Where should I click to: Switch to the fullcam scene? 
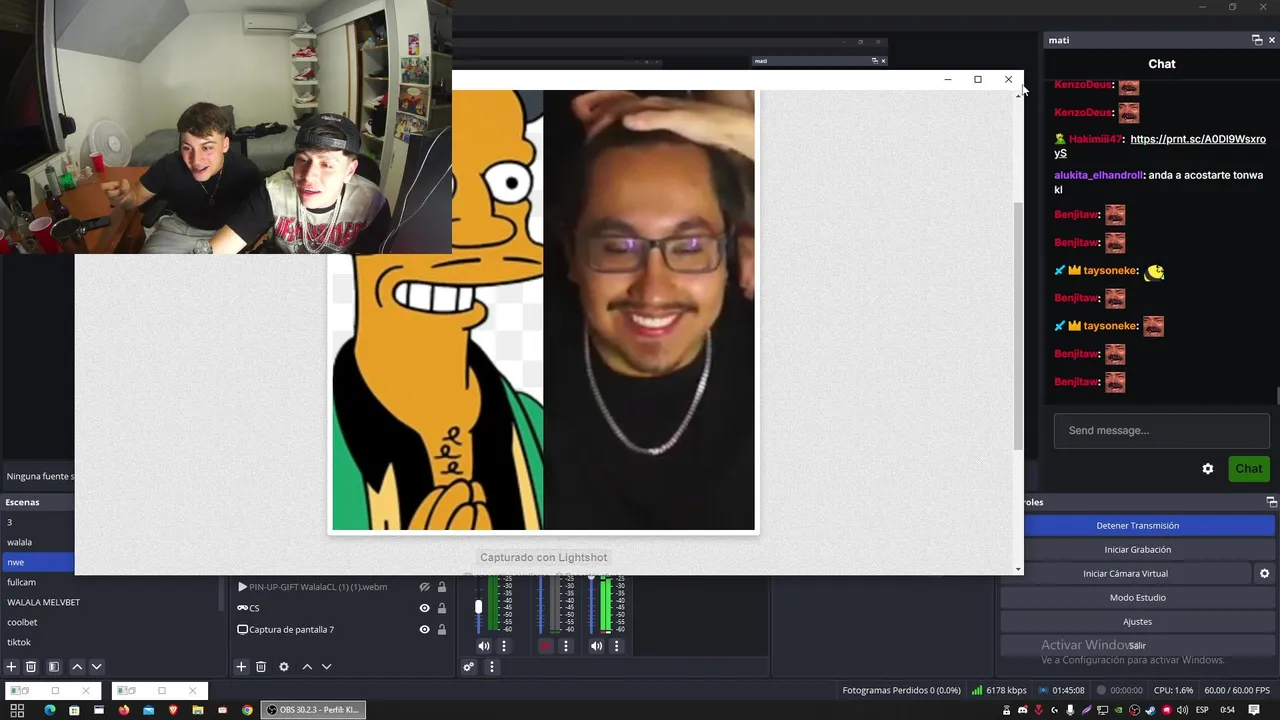click(110, 582)
